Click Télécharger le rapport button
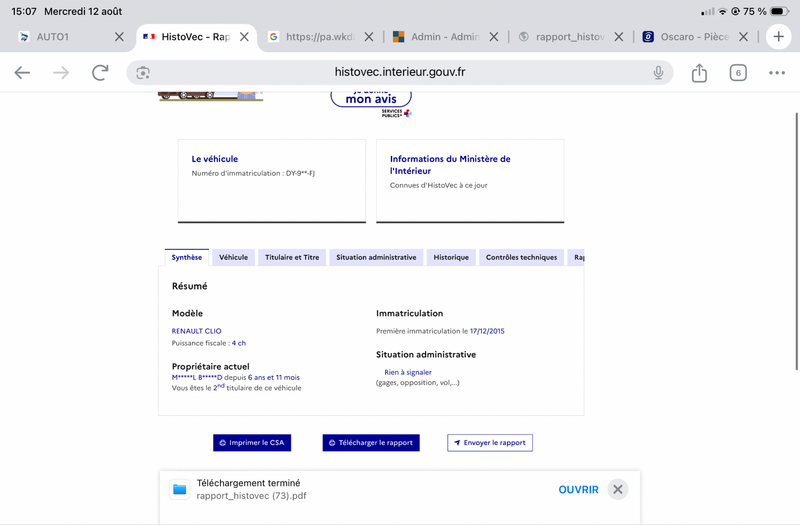 [x=371, y=443]
